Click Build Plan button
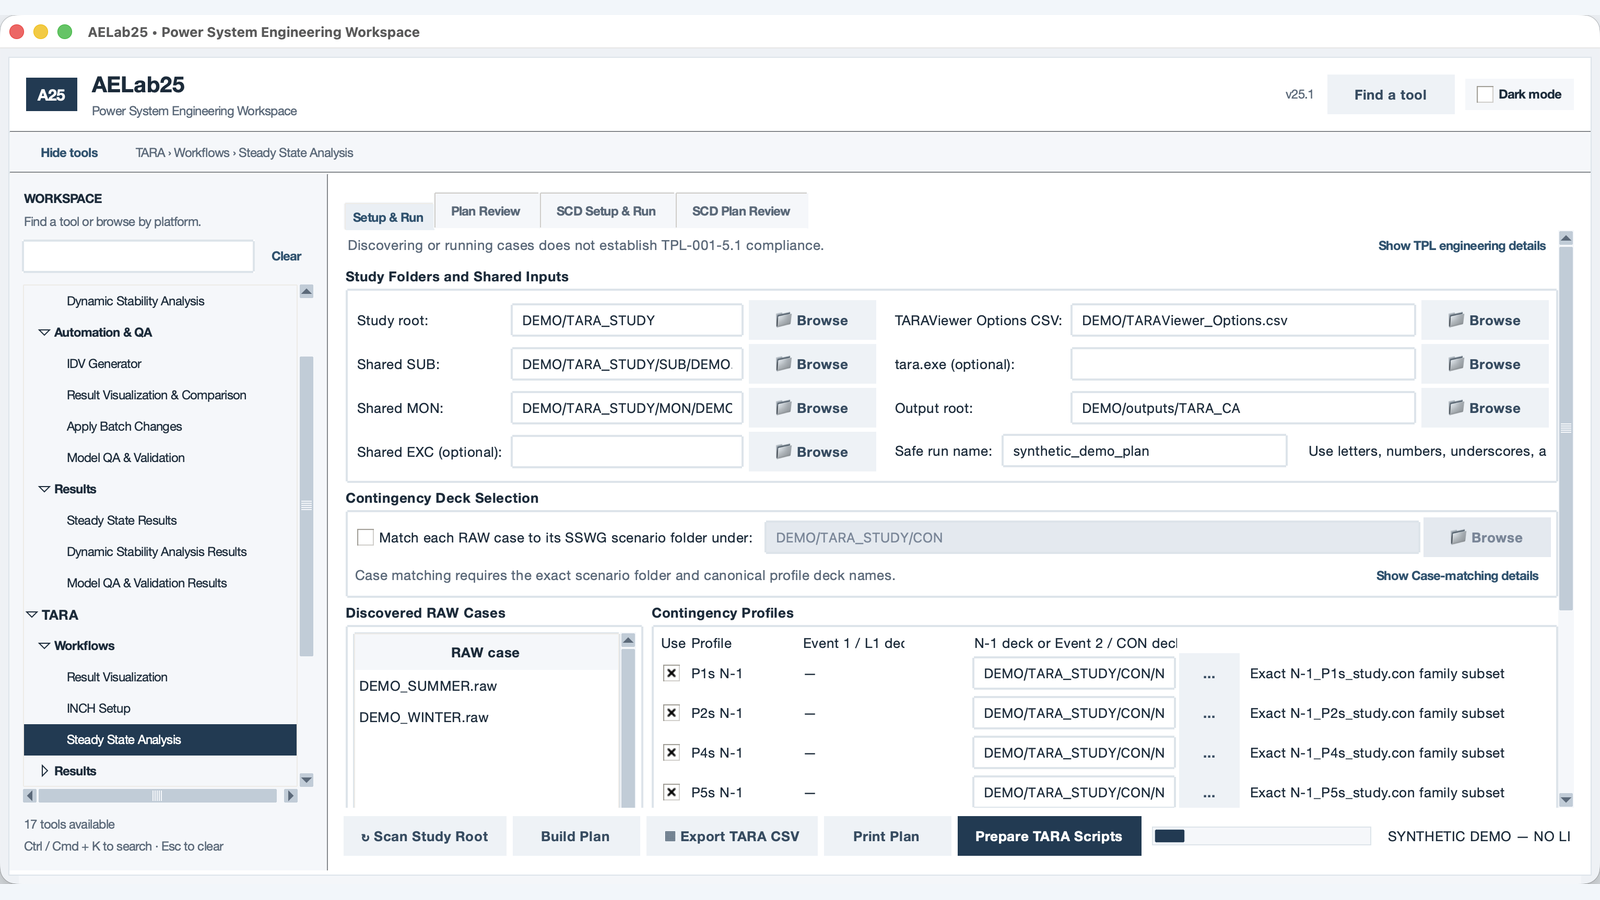1600x900 pixels. 575,836
